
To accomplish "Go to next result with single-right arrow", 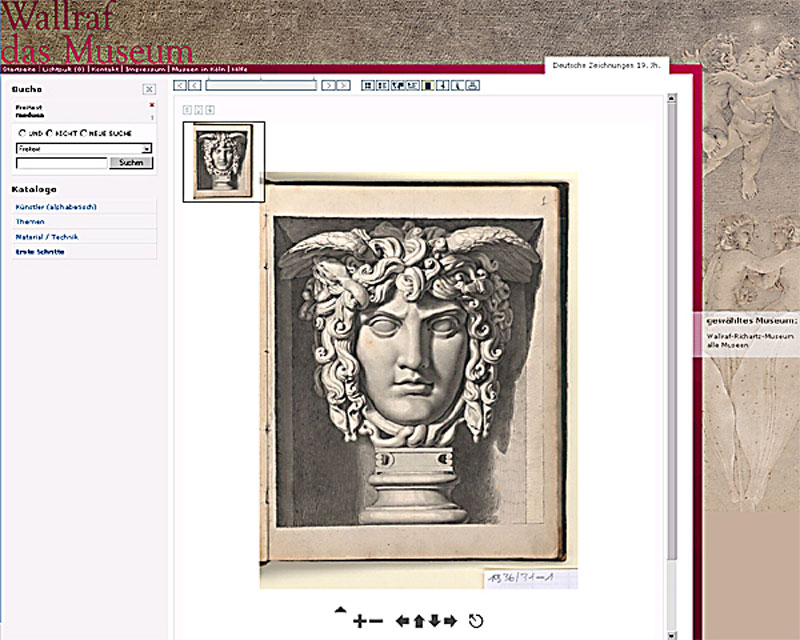I will tap(329, 85).
